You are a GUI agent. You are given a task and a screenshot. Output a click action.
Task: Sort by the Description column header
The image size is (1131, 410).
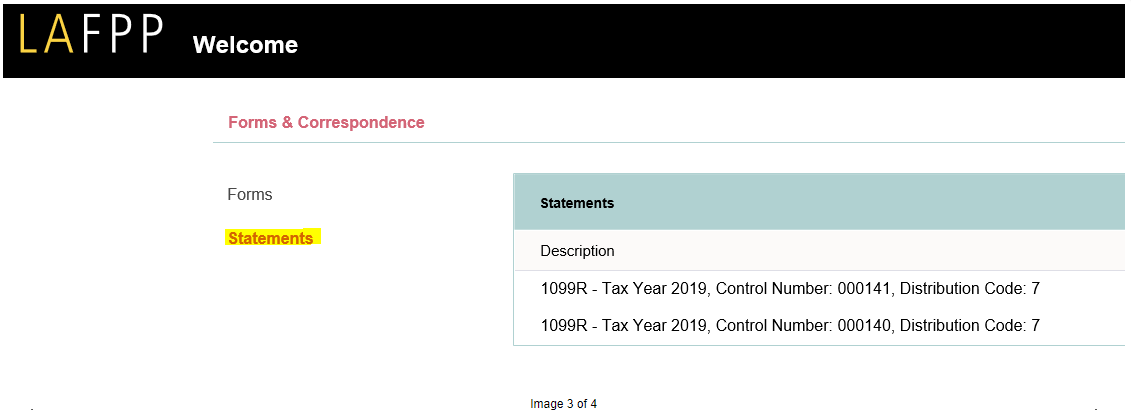click(x=577, y=251)
